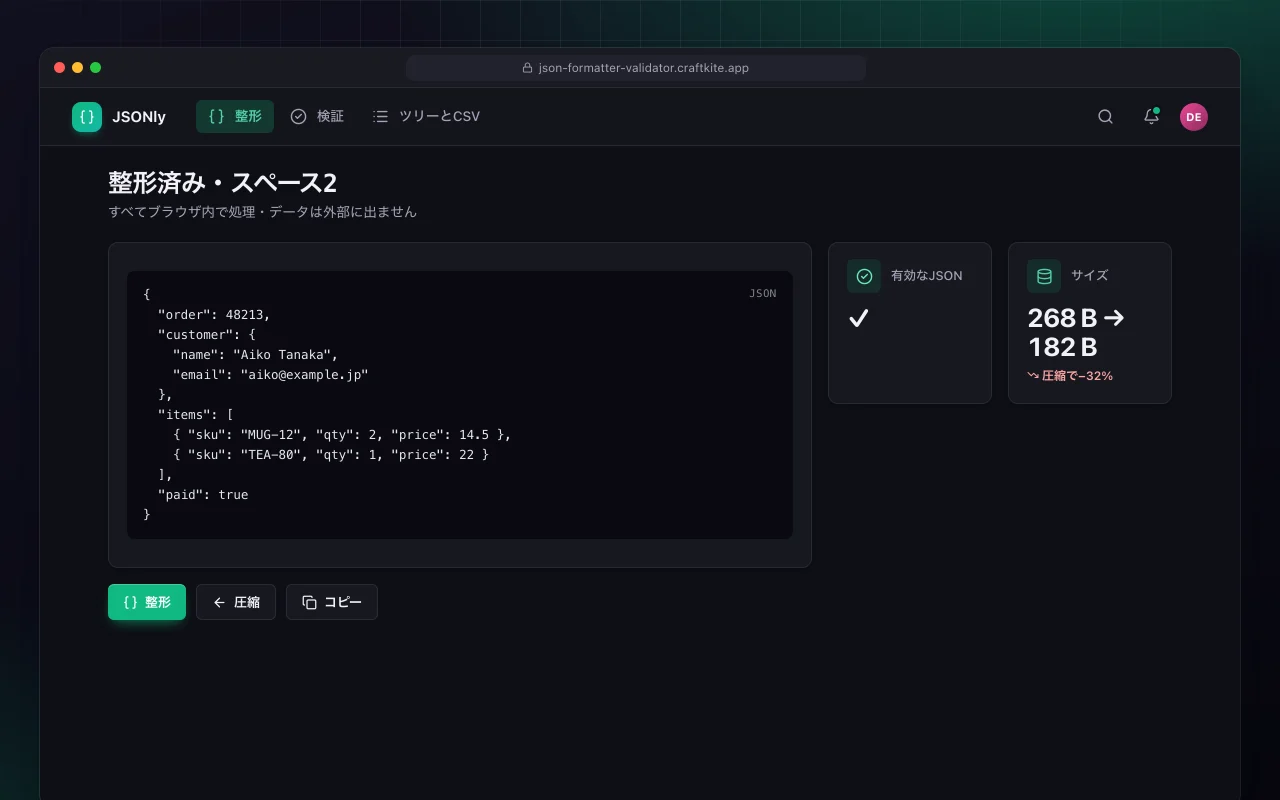
Task: Click the TEA-80 item line
Action: (331, 454)
